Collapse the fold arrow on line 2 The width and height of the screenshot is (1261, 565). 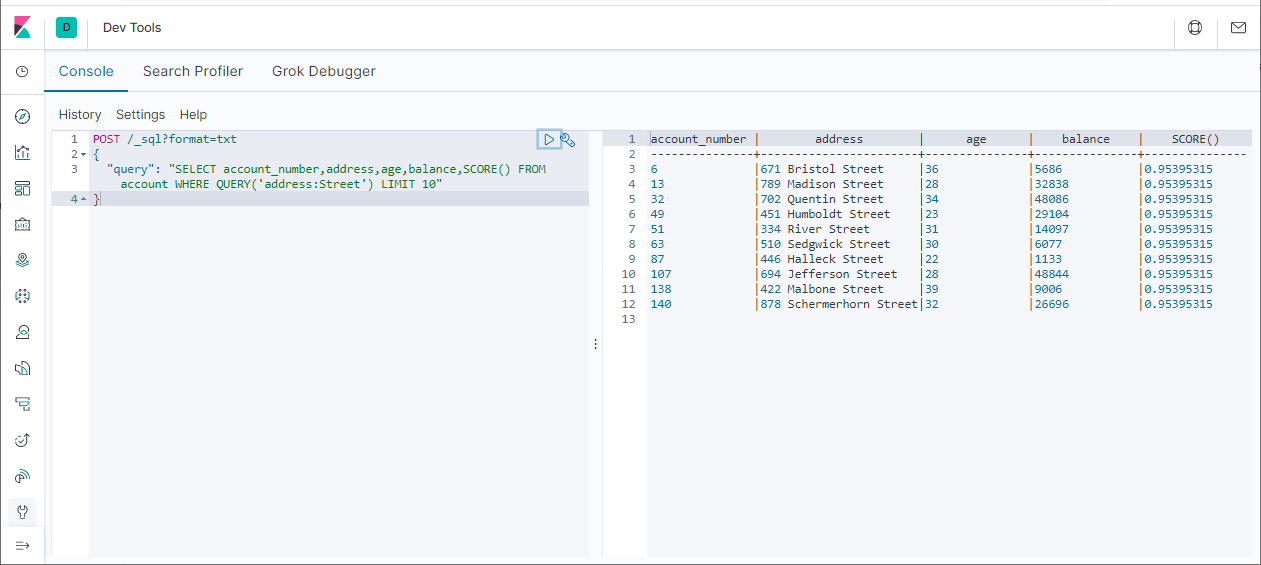(x=83, y=155)
